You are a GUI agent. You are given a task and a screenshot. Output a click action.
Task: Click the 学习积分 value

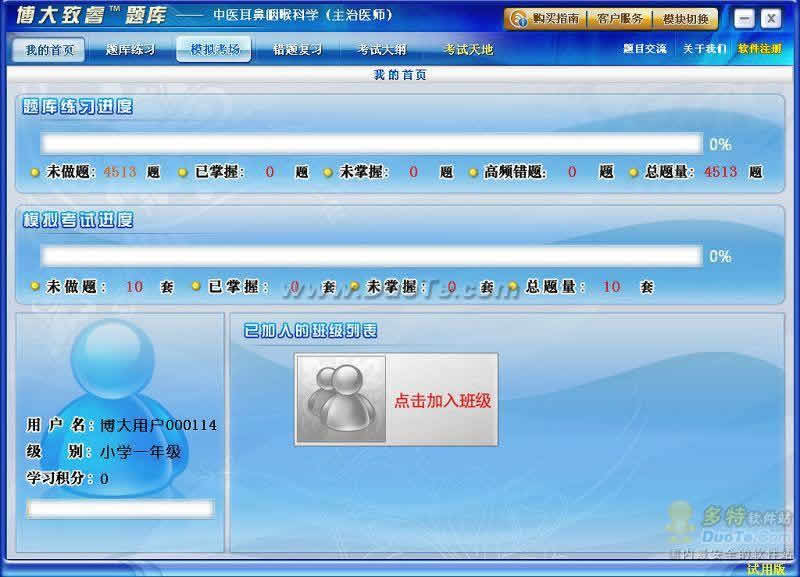104,479
